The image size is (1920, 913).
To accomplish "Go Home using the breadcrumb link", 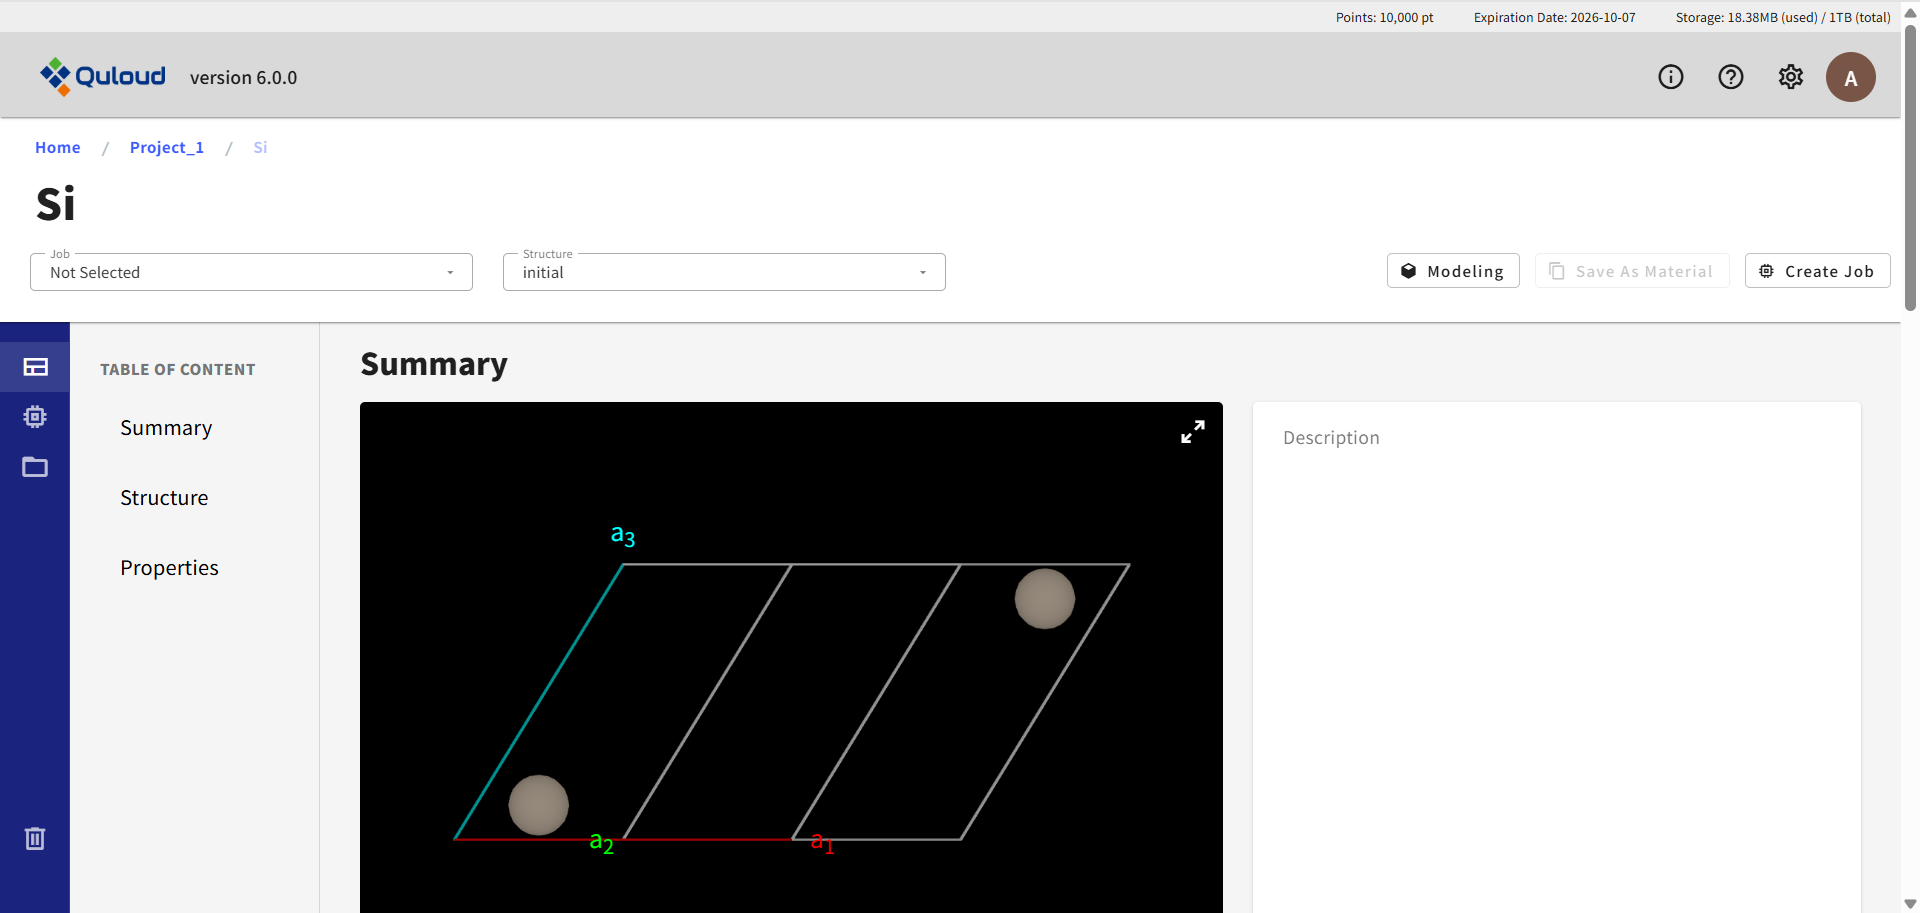I will pos(57,147).
